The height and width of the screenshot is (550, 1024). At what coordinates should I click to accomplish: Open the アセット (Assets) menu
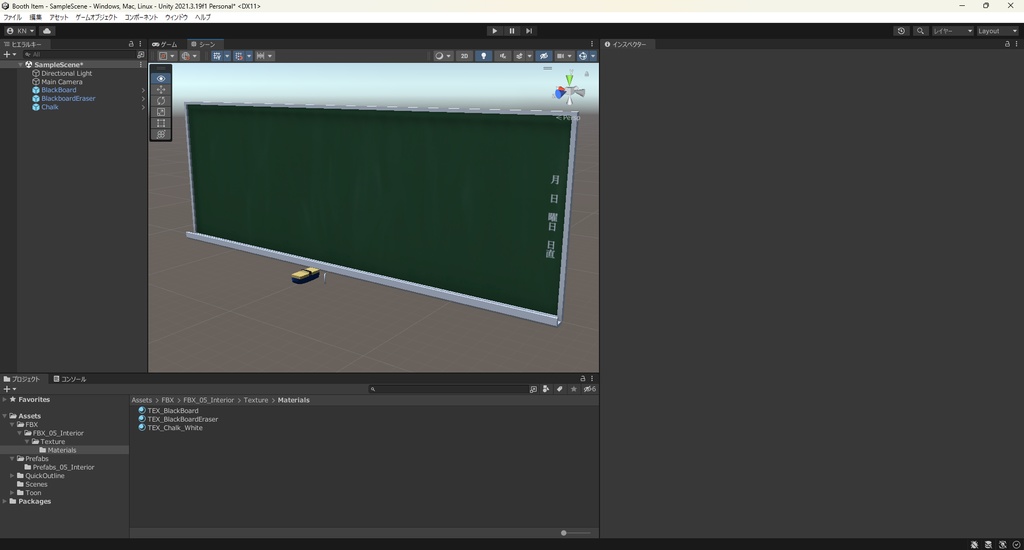tap(59, 17)
